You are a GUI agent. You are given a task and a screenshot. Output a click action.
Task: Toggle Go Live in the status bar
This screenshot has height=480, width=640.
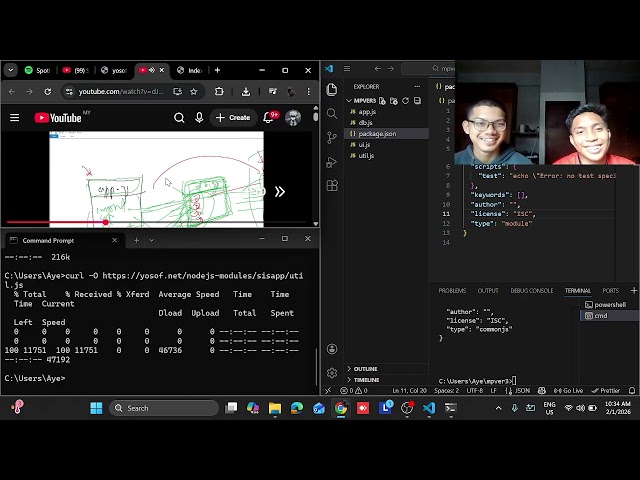pos(568,391)
